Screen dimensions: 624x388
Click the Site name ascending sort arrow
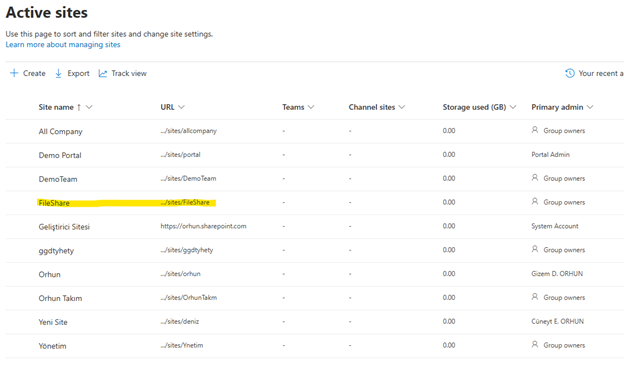tap(79, 107)
